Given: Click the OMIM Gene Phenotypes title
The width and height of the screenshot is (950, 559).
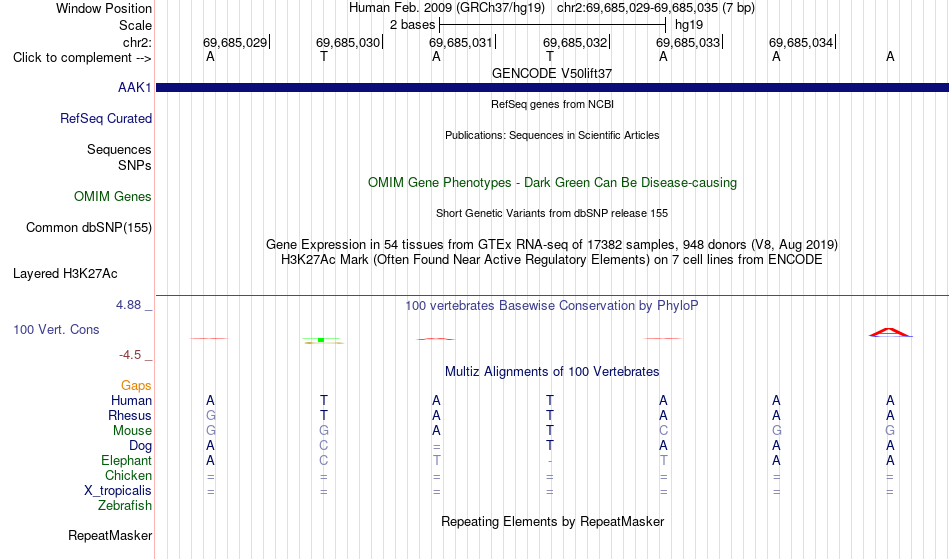Looking at the screenshot, I should click(552, 183).
